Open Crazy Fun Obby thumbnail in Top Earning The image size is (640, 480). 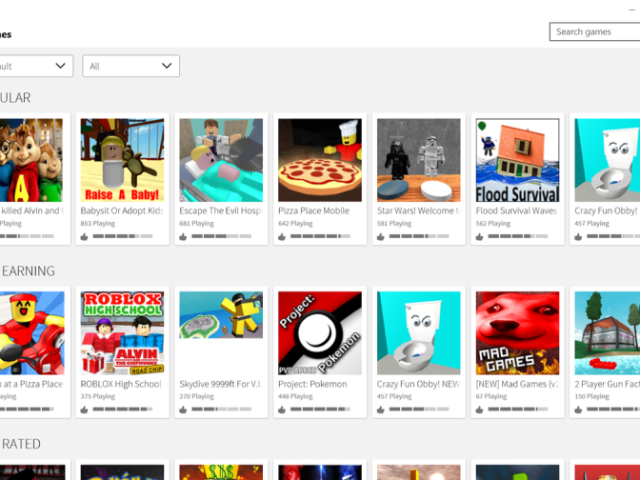pos(419,333)
